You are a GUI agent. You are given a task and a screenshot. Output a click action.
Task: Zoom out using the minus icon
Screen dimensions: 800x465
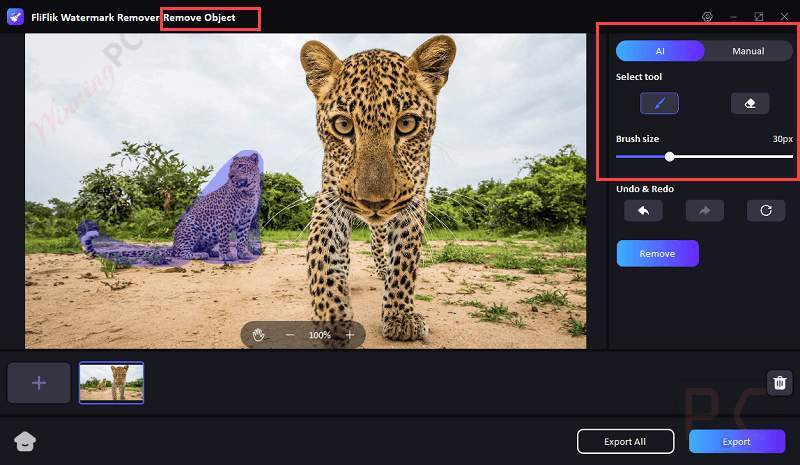(289, 335)
